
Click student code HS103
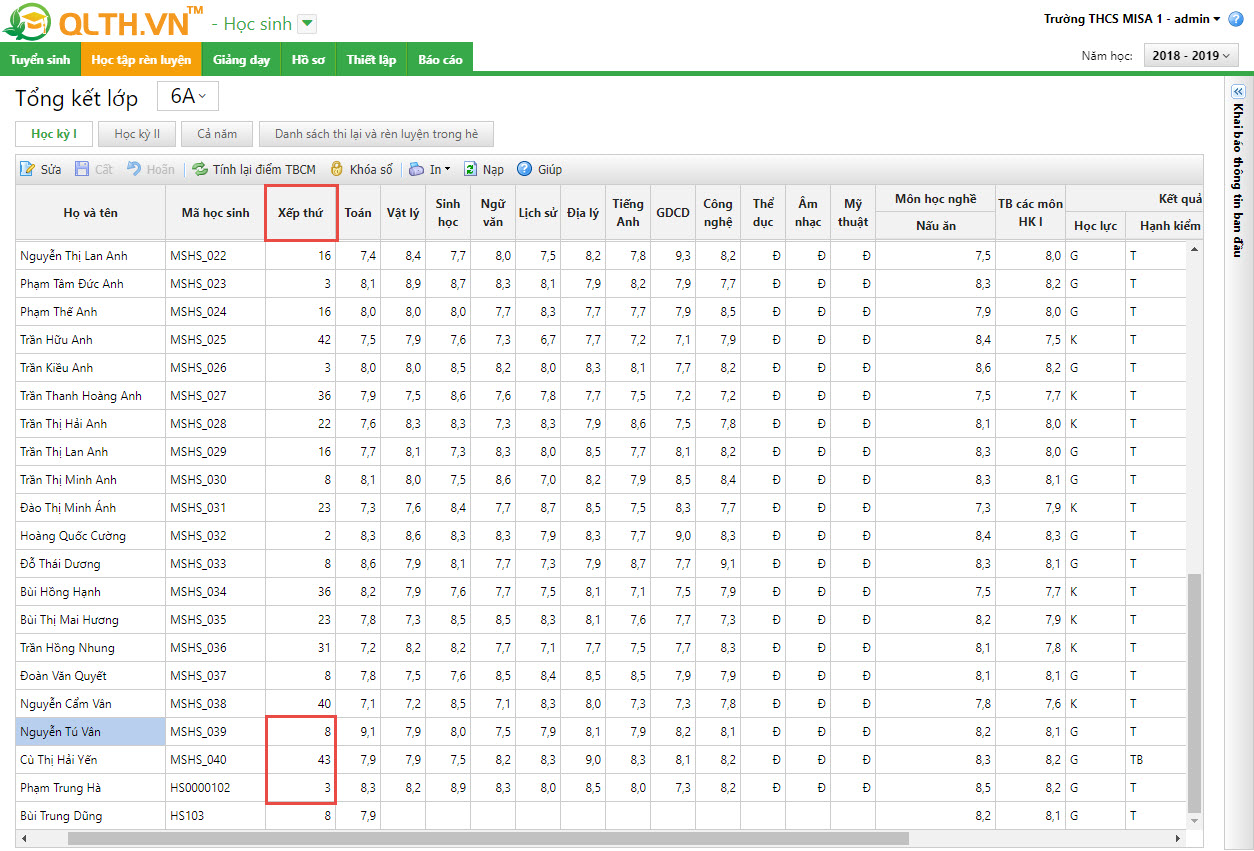tap(187, 816)
